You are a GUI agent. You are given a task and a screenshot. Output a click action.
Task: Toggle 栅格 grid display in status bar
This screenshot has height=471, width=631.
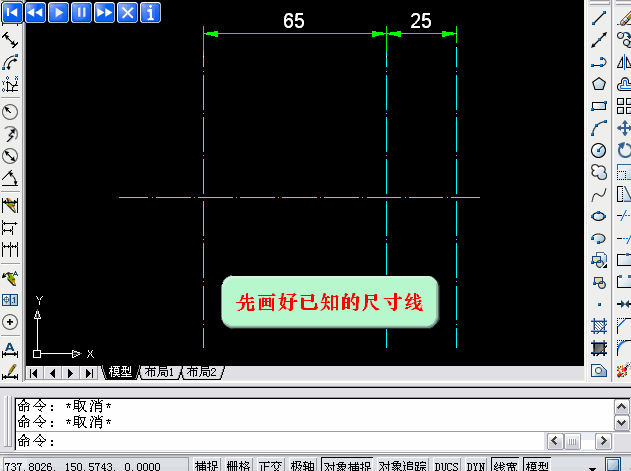(238, 466)
